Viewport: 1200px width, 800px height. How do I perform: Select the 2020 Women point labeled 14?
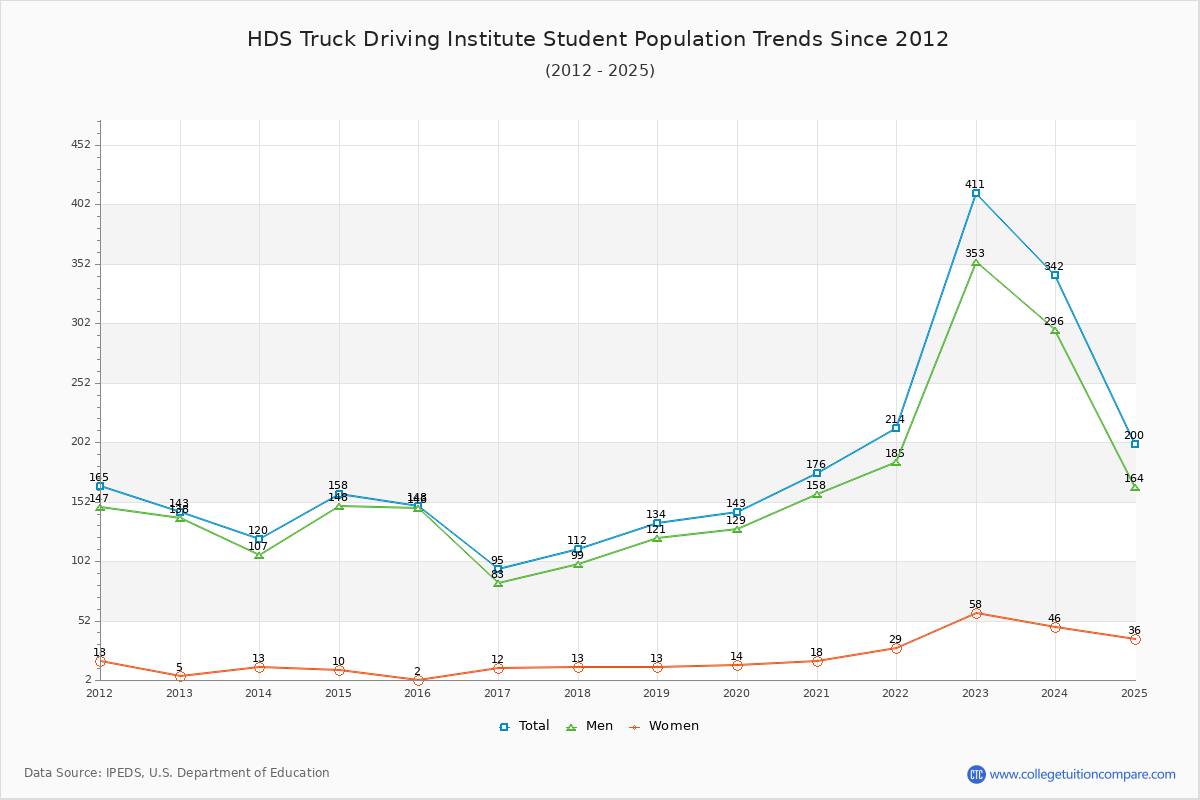[x=737, y=665]
